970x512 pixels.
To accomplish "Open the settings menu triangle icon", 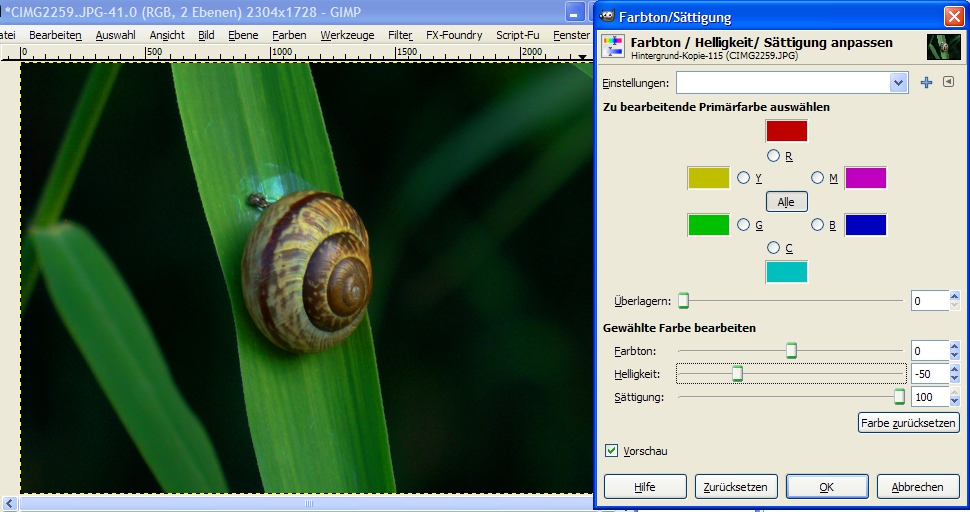I will coord(948,82).
